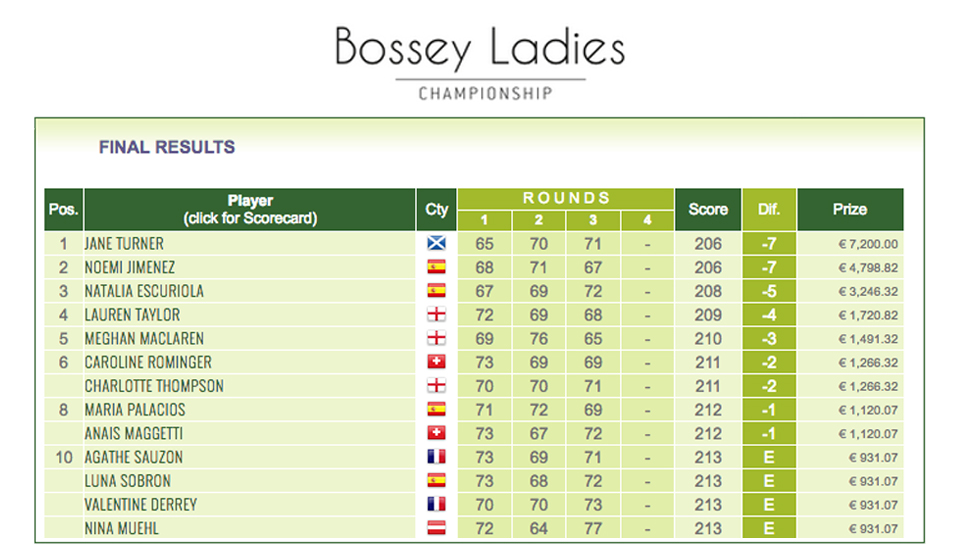Click Spain flag beside Luna Sobron
This screenshot has width=960, height=560.
pyautogui.click(x=436, y=481)
